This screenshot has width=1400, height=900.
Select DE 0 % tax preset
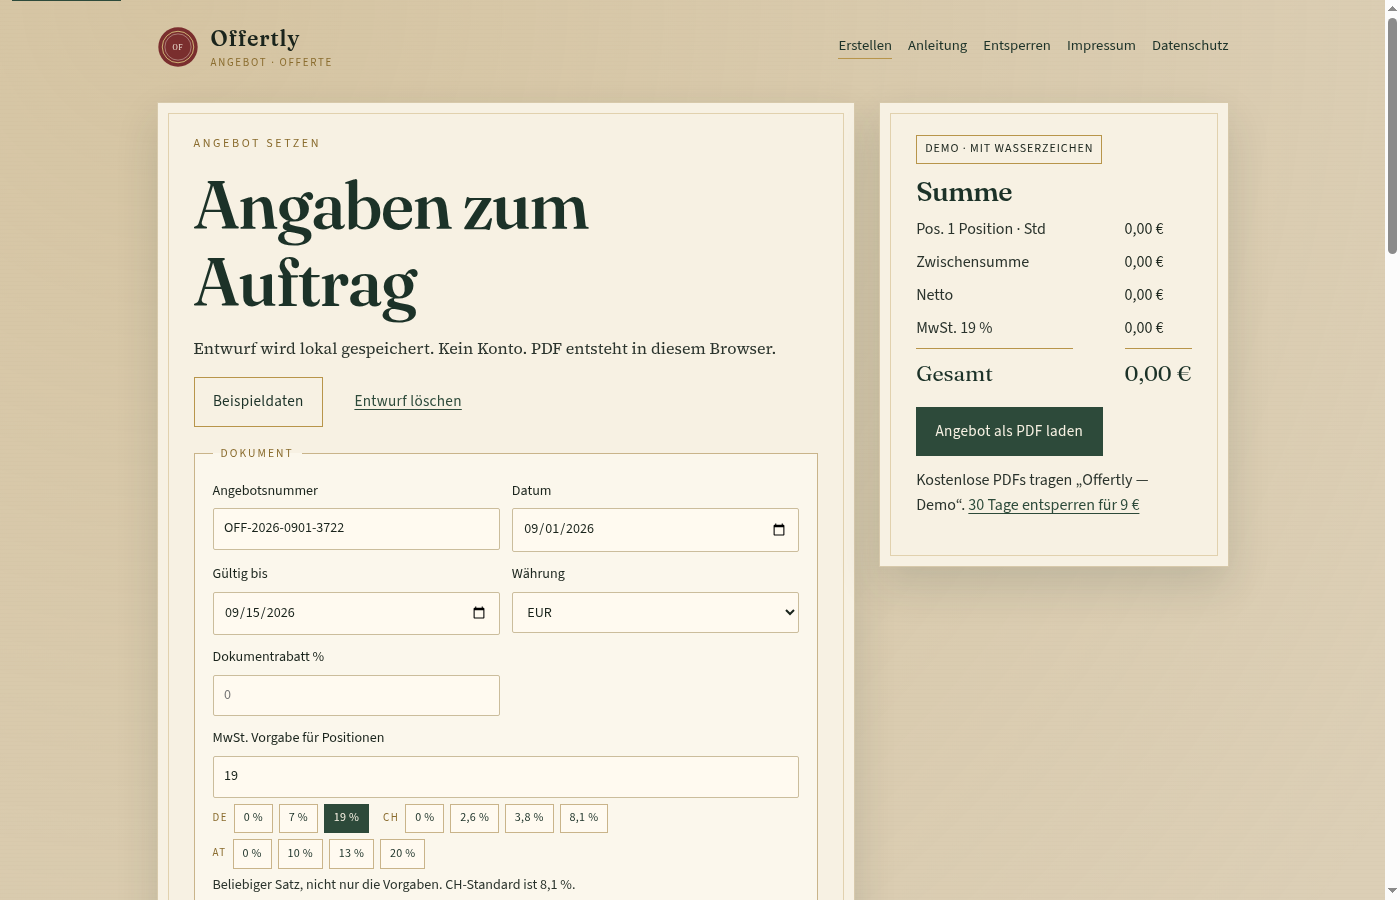tap(253, 818)
